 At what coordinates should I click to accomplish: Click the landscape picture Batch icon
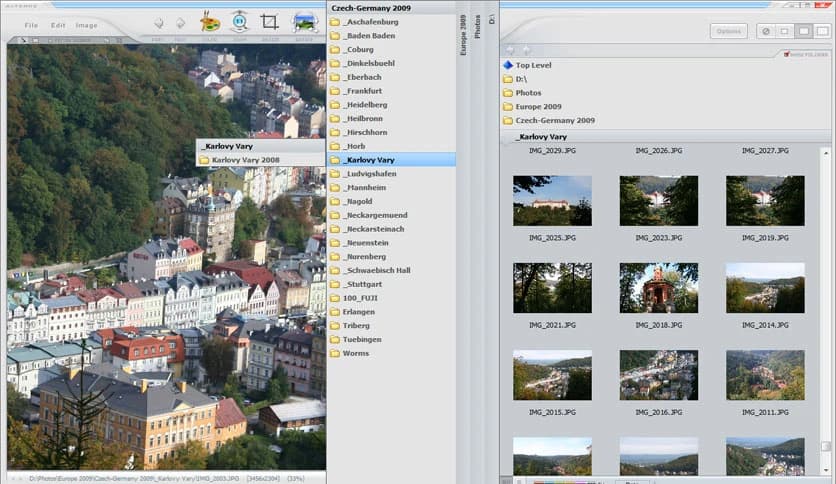(305, 21)
